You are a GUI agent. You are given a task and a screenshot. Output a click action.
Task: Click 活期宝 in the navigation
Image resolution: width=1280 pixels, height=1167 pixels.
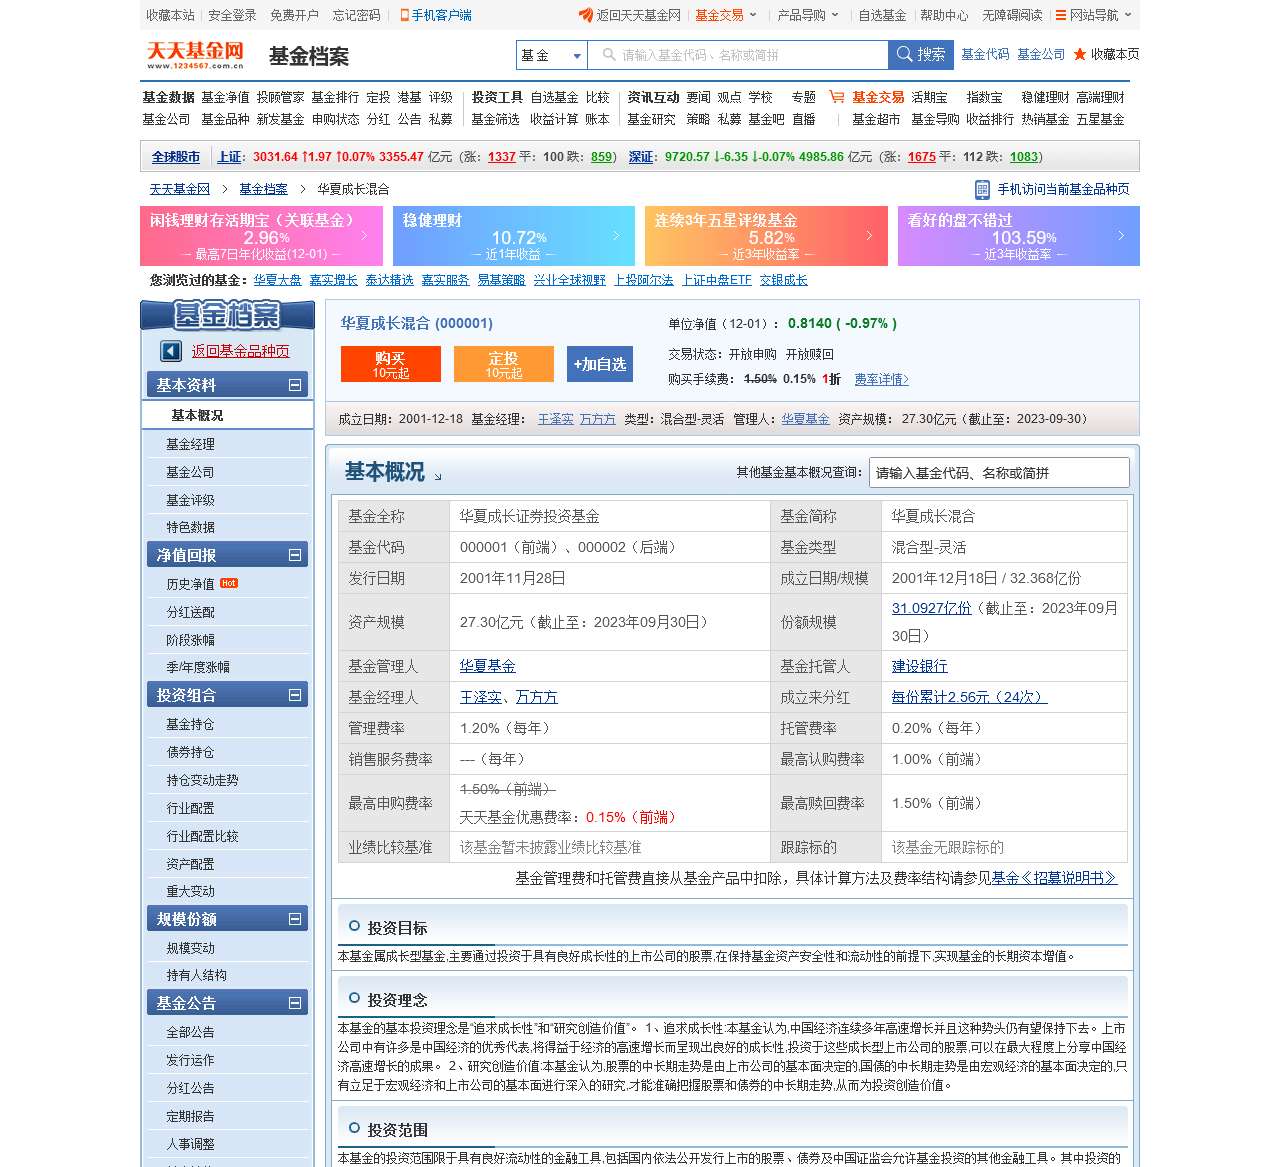929,97
